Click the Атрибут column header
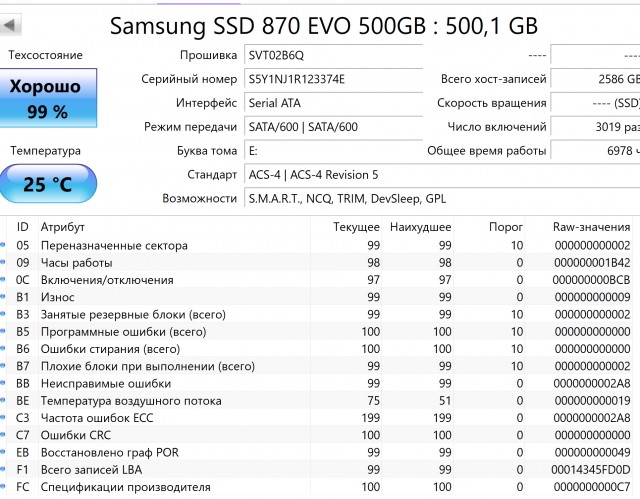The height and width of the screenshot is (499, 640). [63, 227]
